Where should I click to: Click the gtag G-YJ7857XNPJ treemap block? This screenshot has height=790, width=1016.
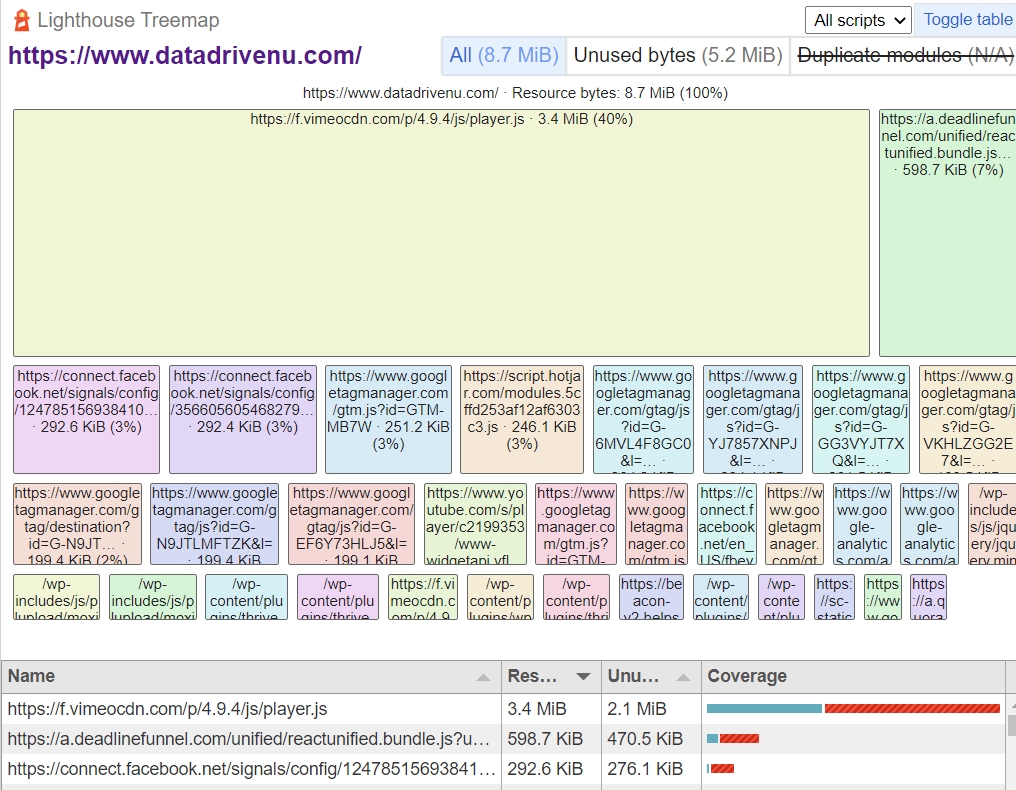pyautogui.click(x=753, y=419)
